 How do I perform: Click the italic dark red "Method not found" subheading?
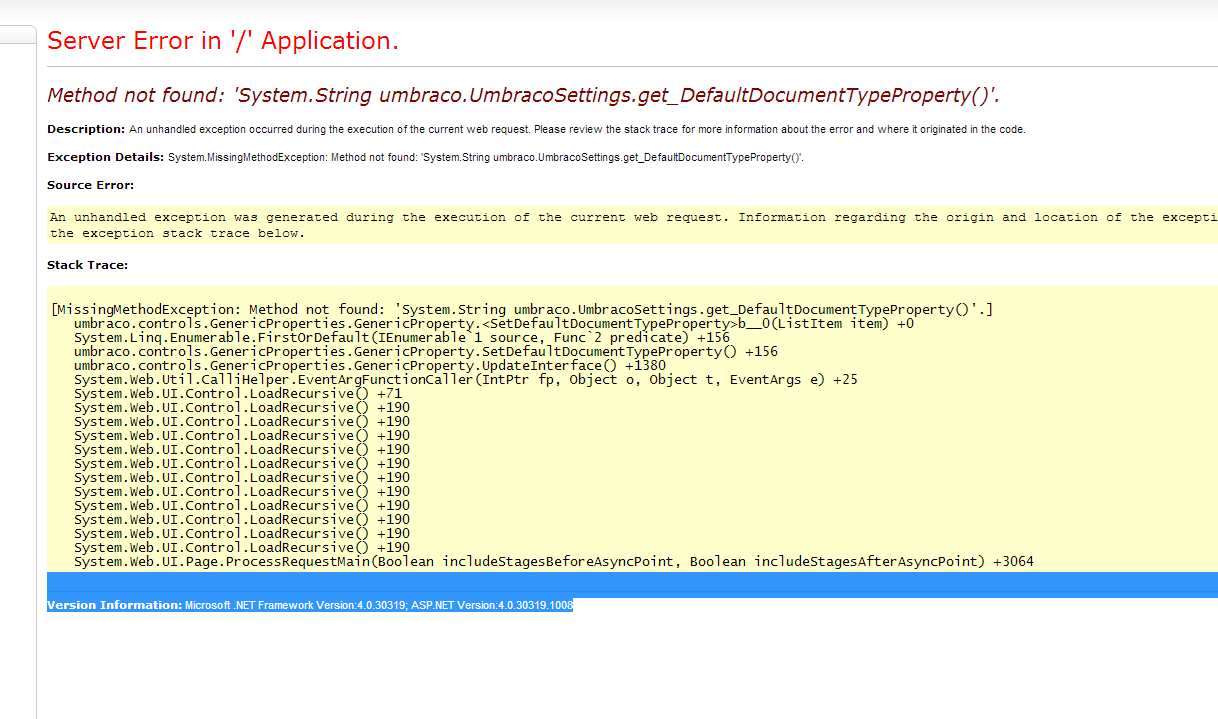[523, 96]
